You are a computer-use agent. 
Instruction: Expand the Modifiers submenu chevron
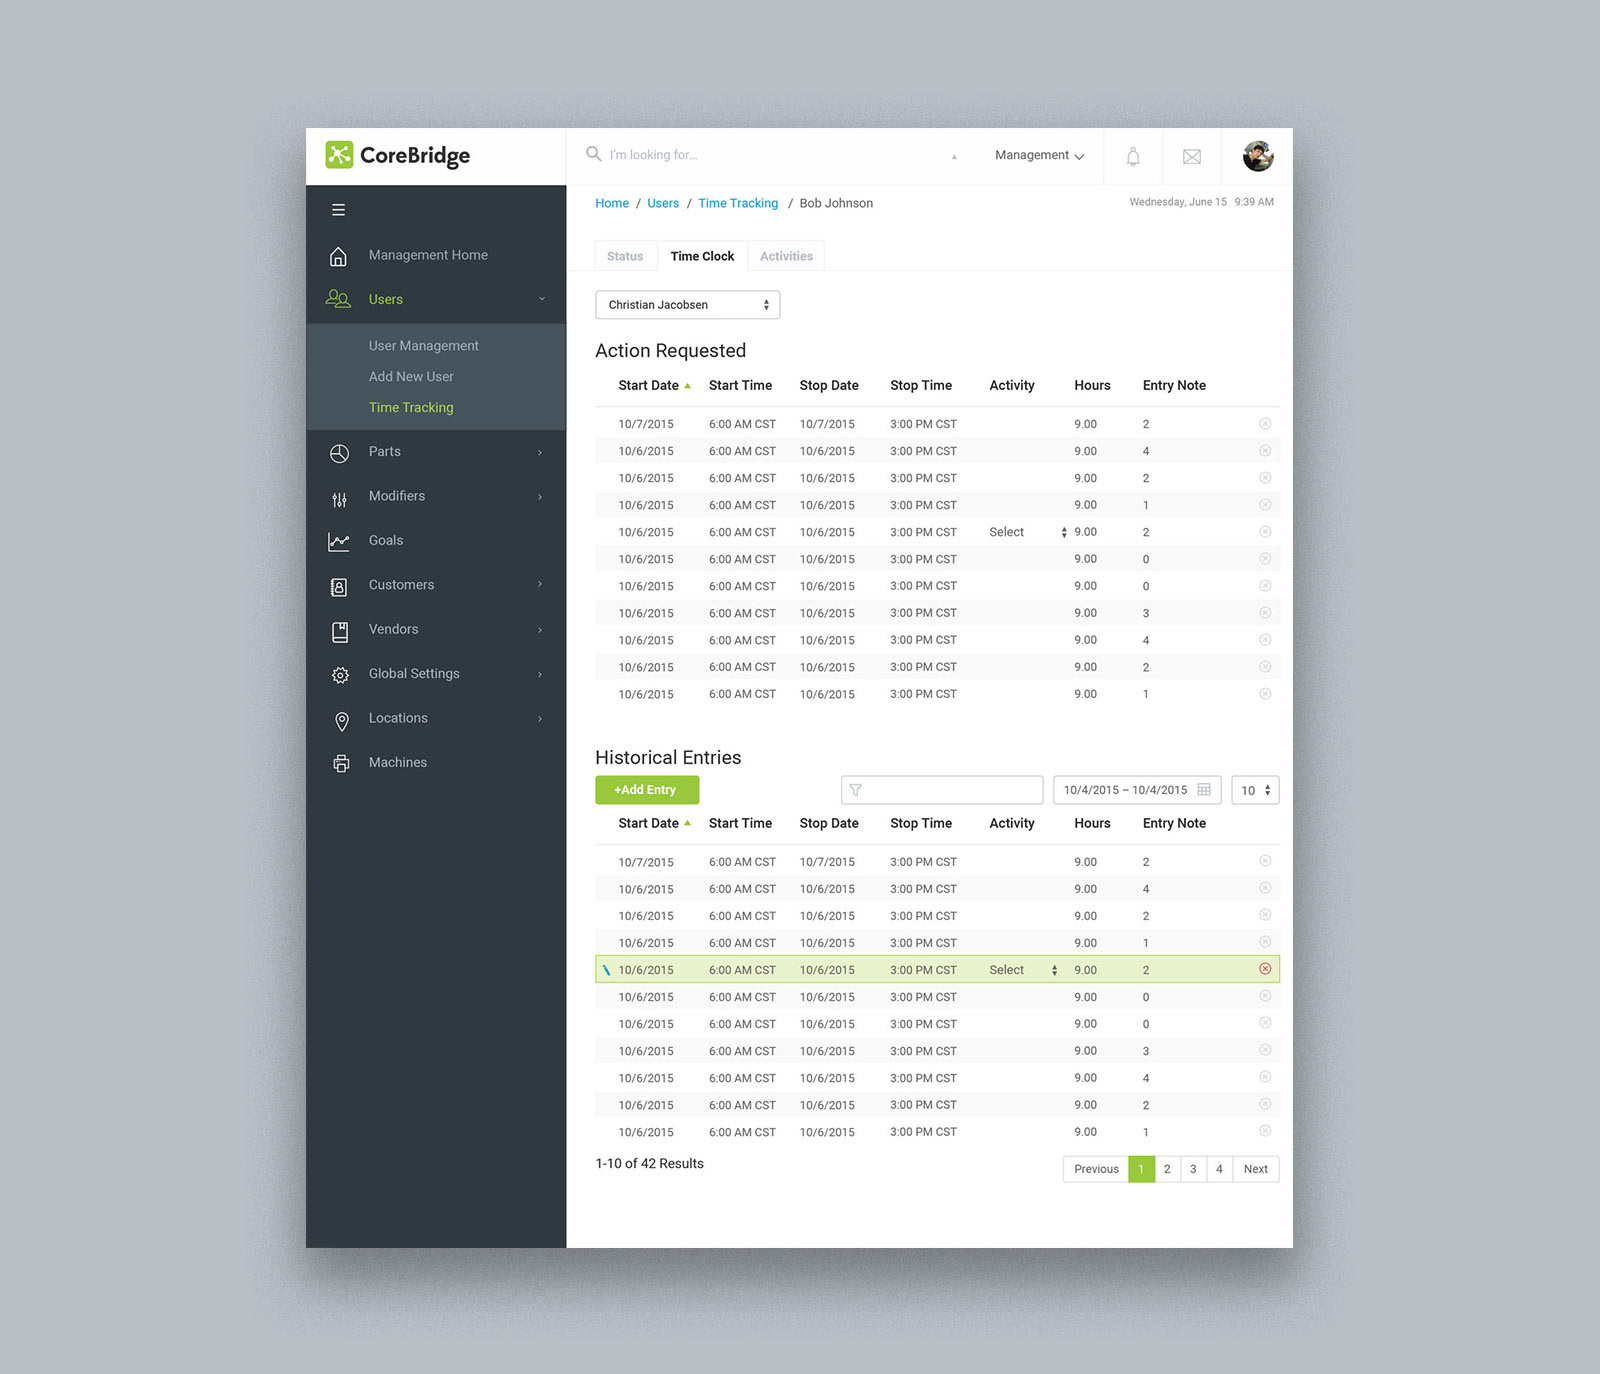tap(540, 497)
